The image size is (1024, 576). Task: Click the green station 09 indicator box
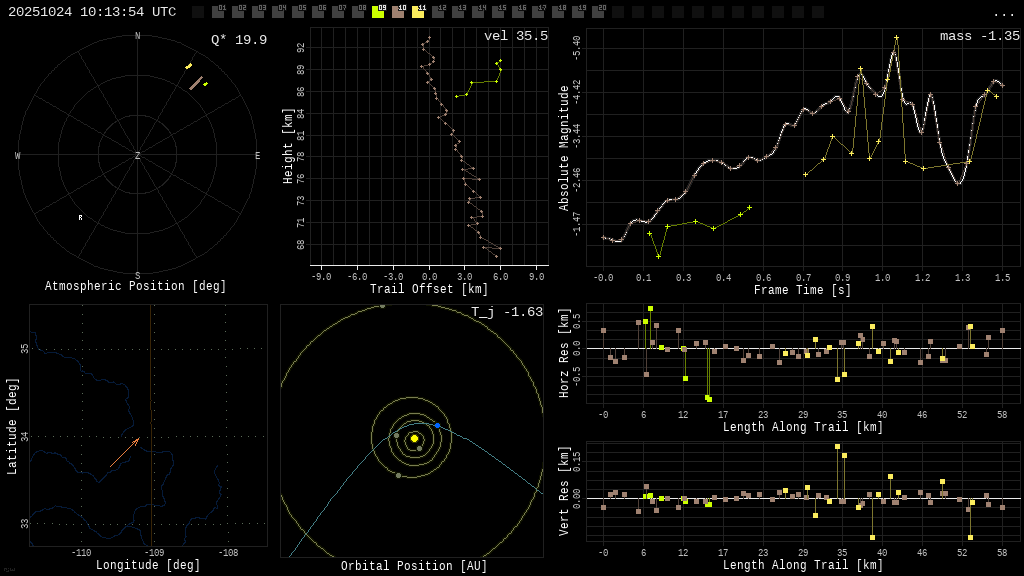[x=378, y=12]
